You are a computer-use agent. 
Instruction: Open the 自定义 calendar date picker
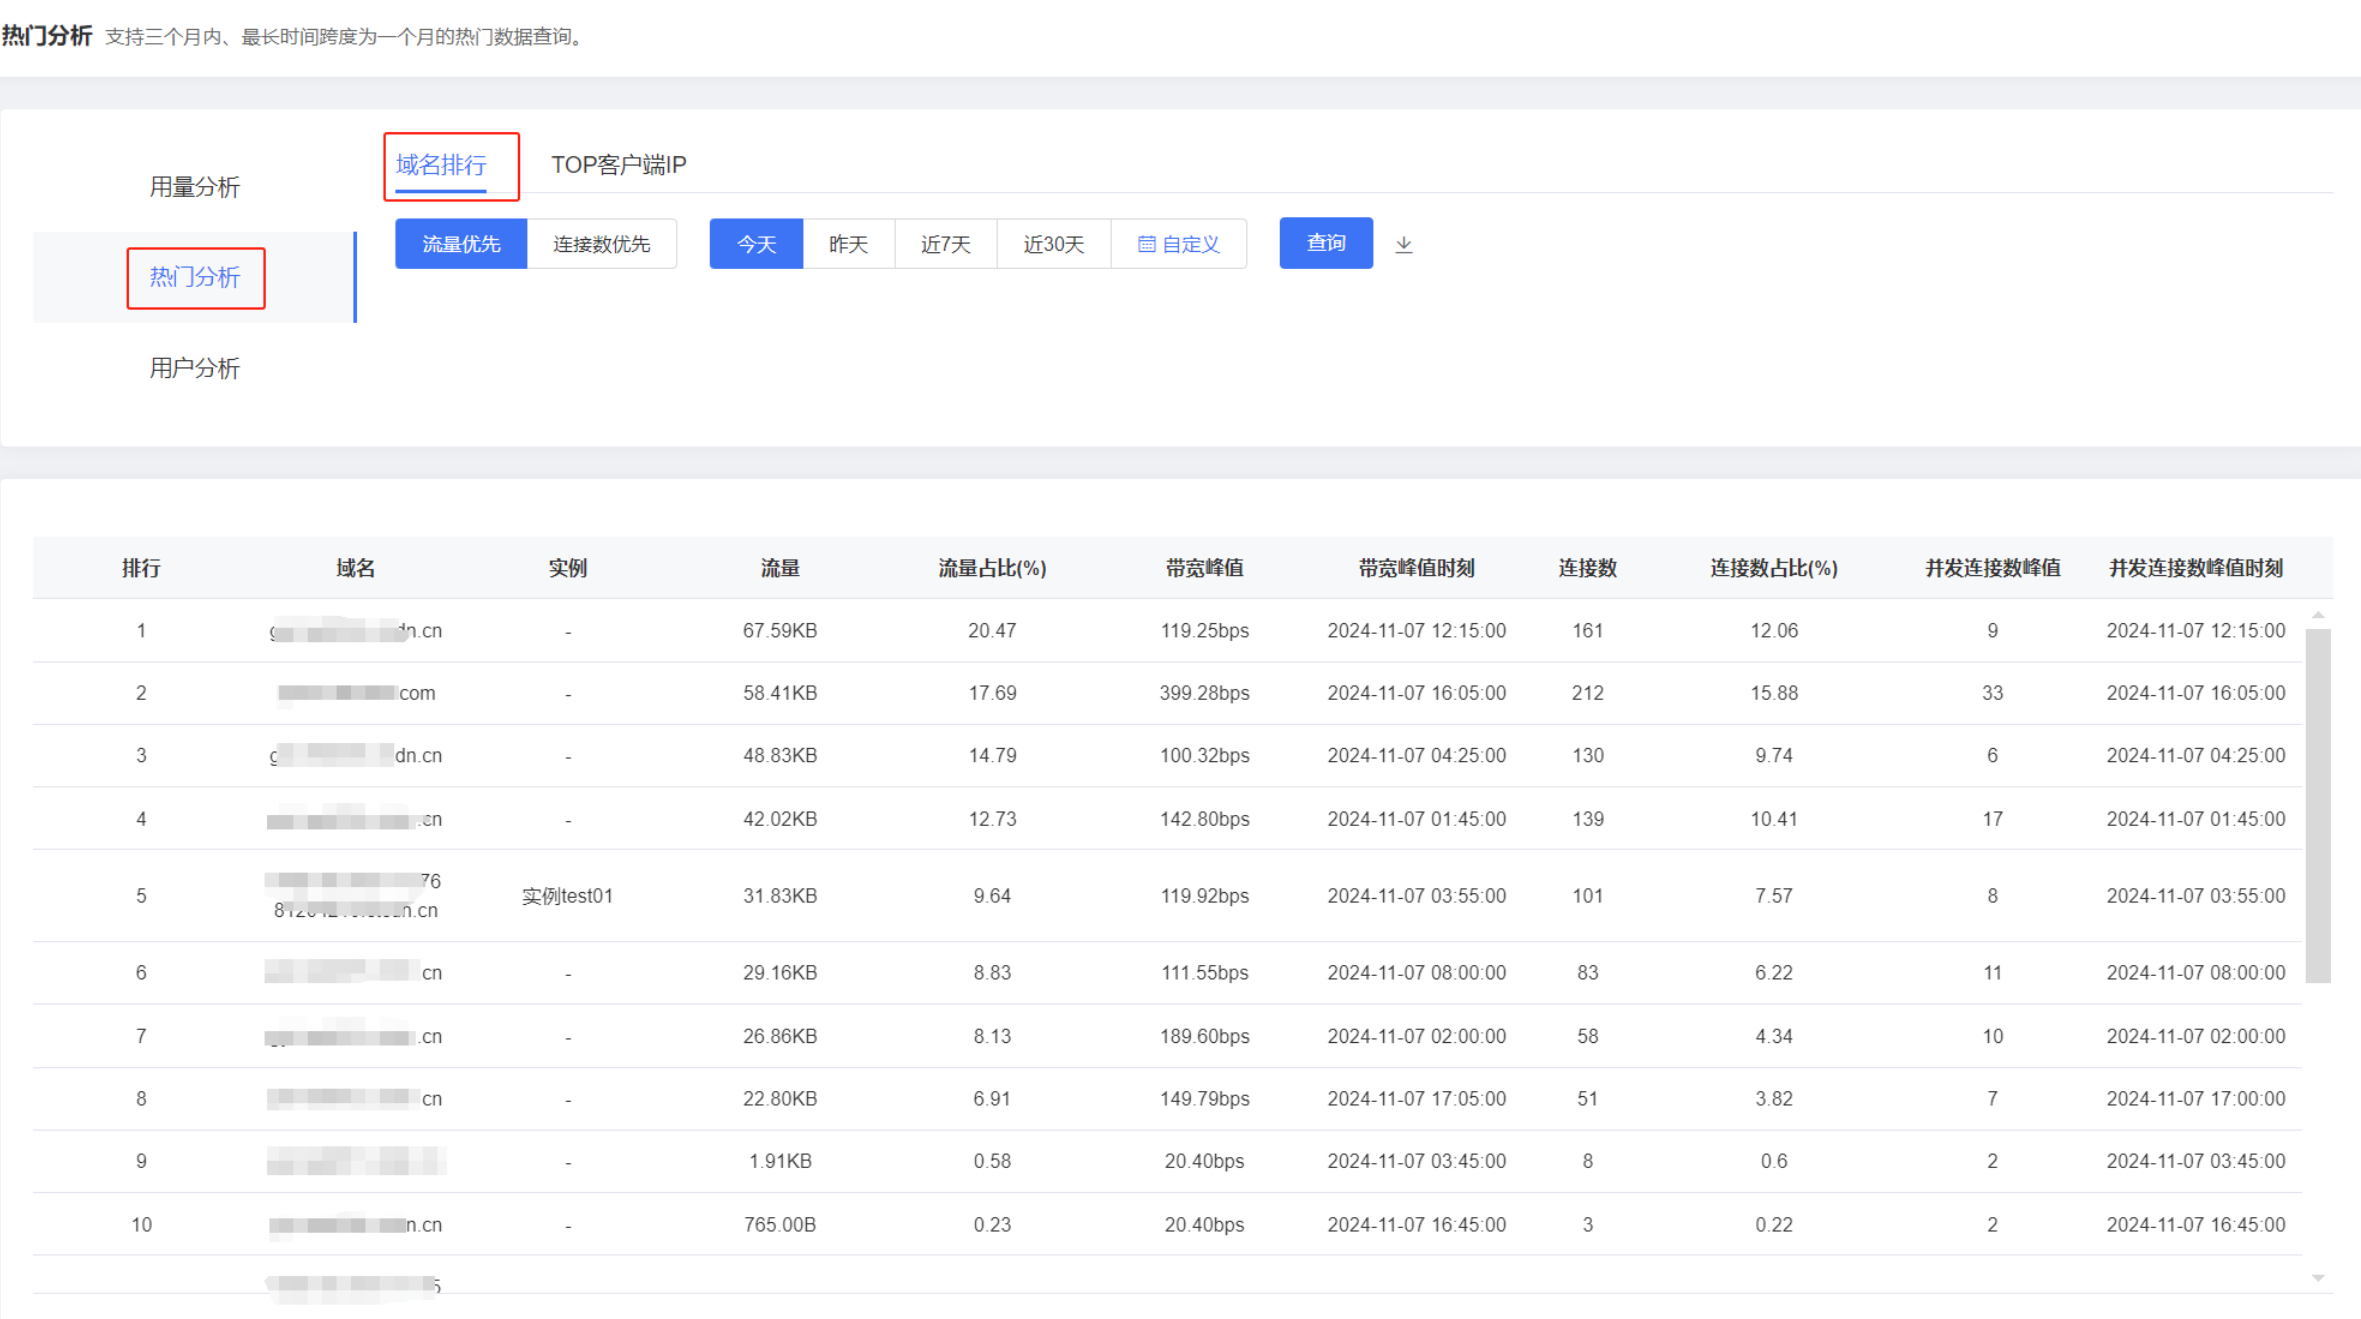tap(1179, 244)
